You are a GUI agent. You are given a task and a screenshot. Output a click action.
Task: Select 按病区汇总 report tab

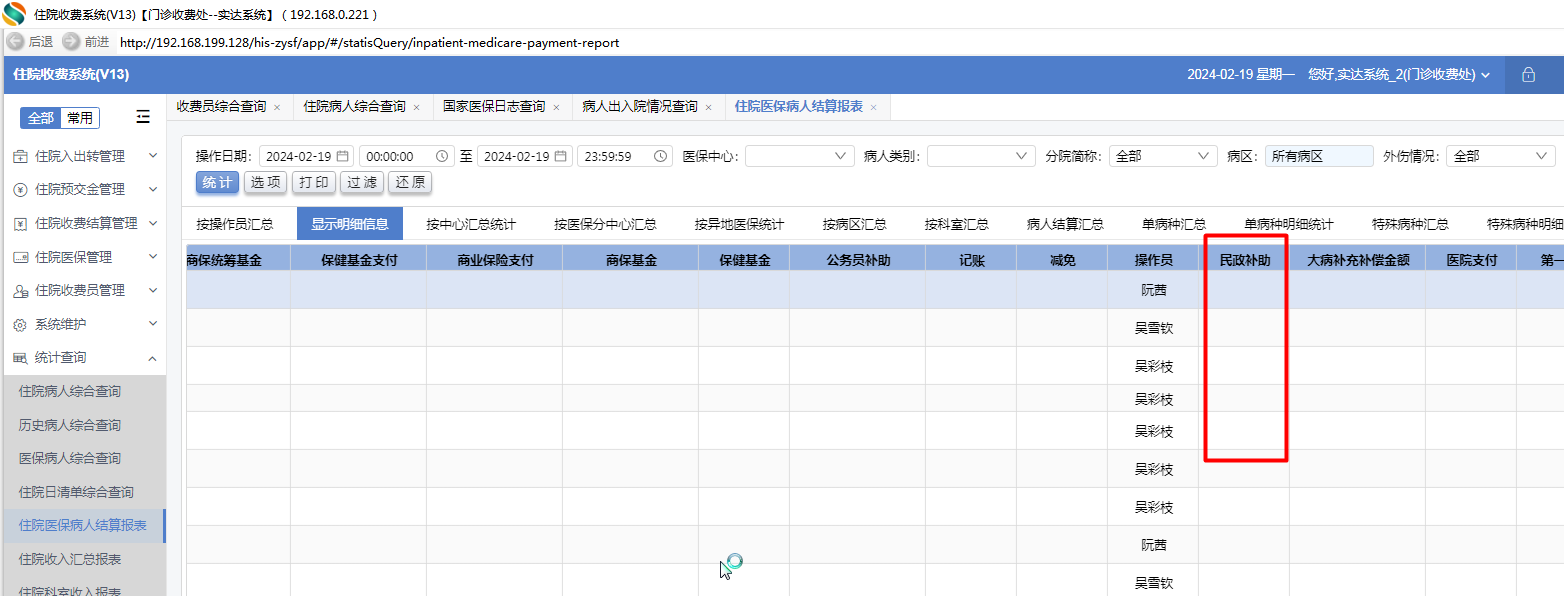click(854, 224)
